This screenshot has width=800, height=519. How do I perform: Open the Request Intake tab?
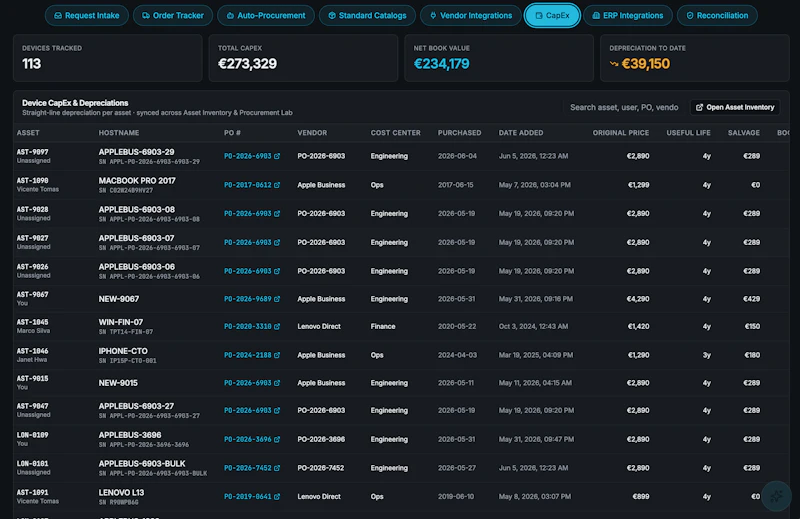coord(86,15)
